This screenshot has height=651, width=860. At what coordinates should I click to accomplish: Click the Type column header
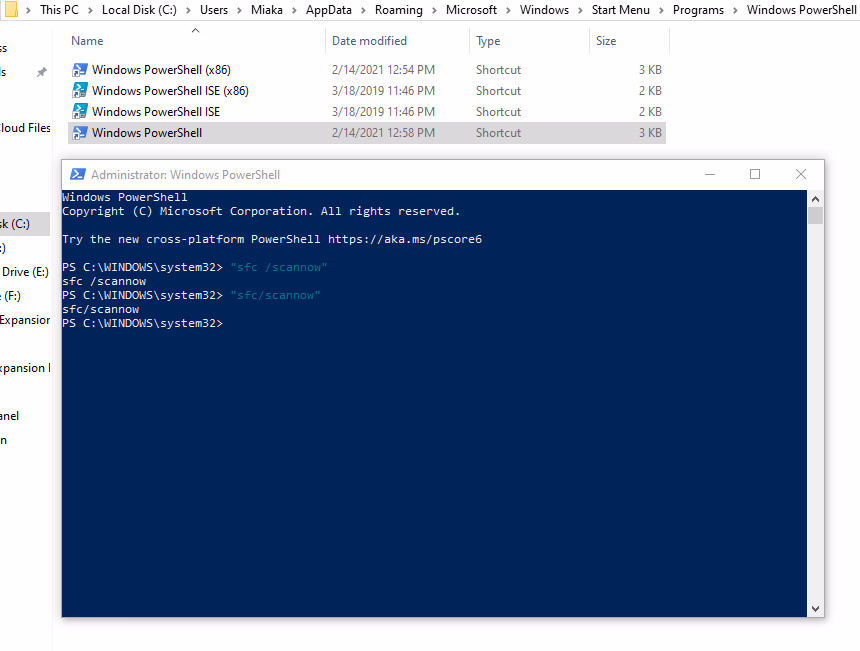(488, 41)
